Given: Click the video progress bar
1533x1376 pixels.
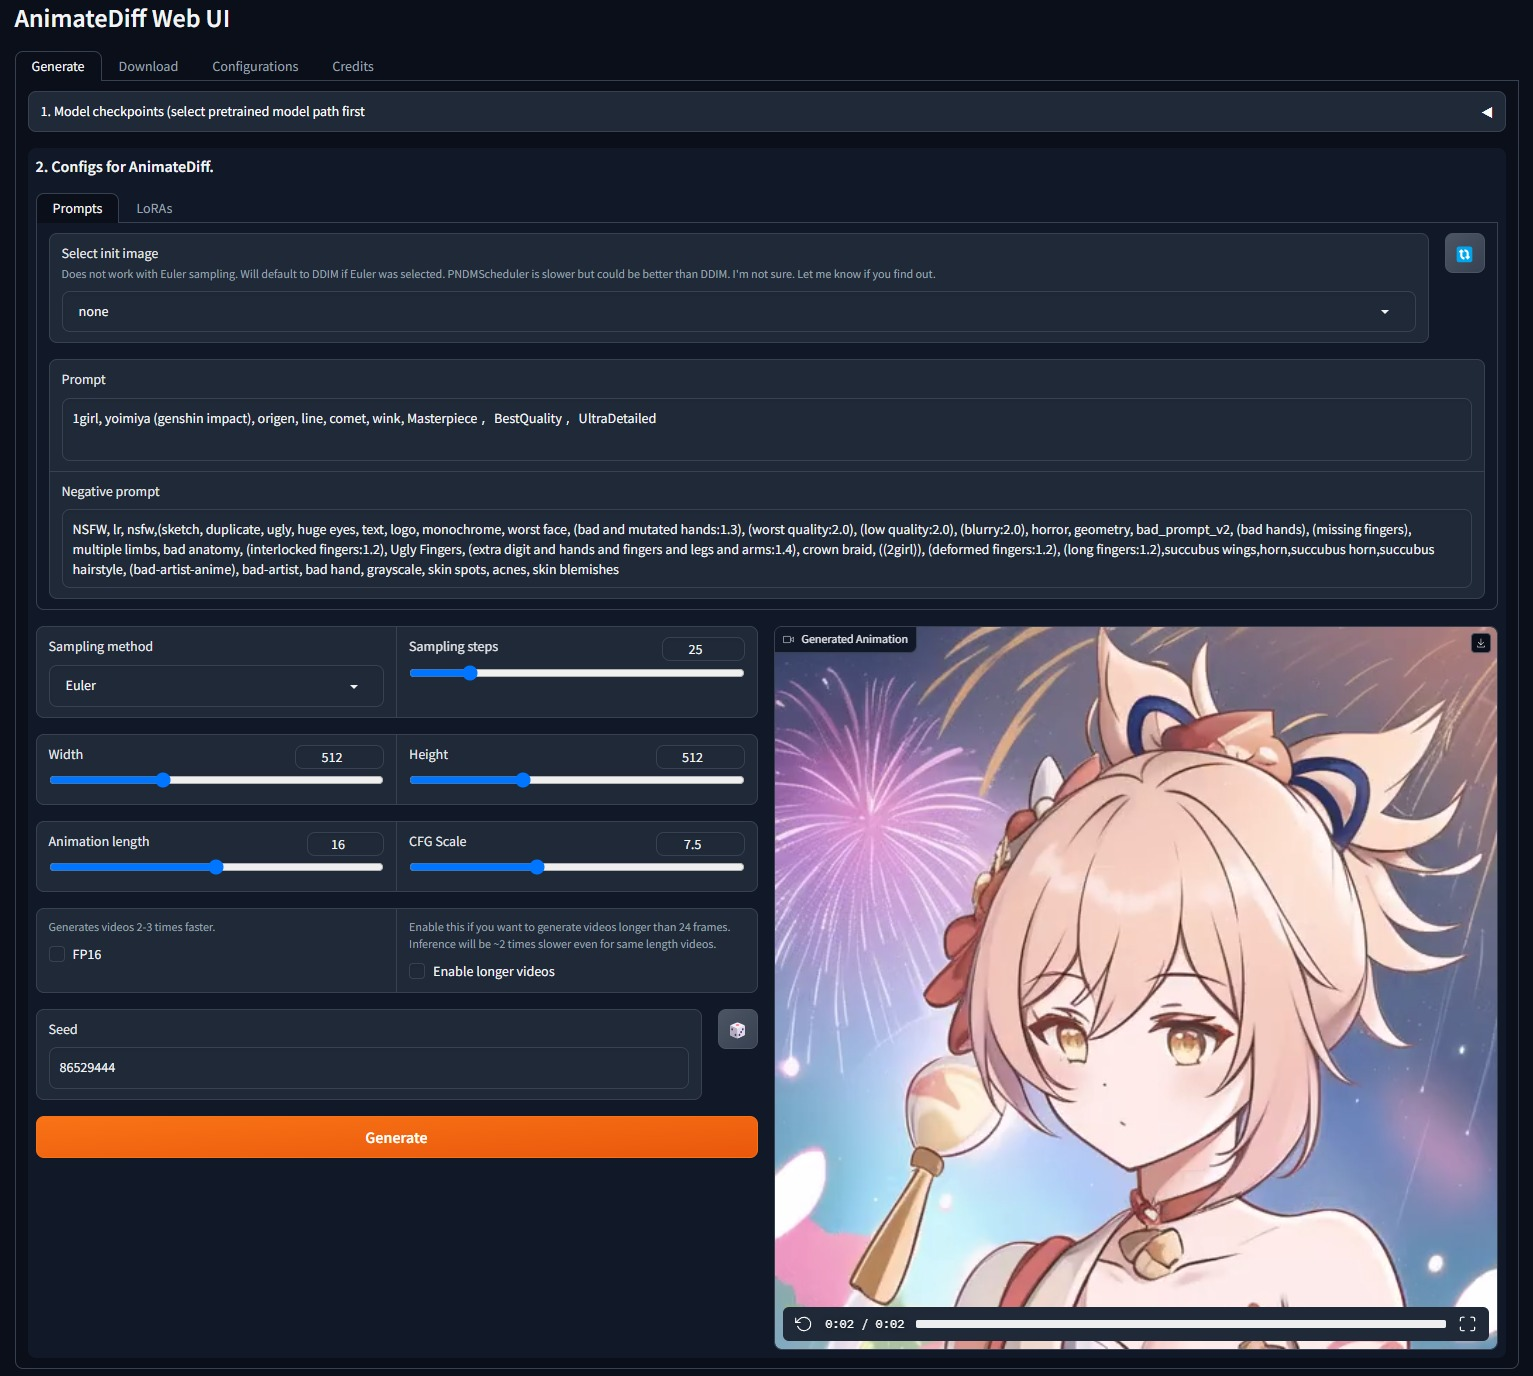Looking at the screenshot, I should tap(1181, 1324).
